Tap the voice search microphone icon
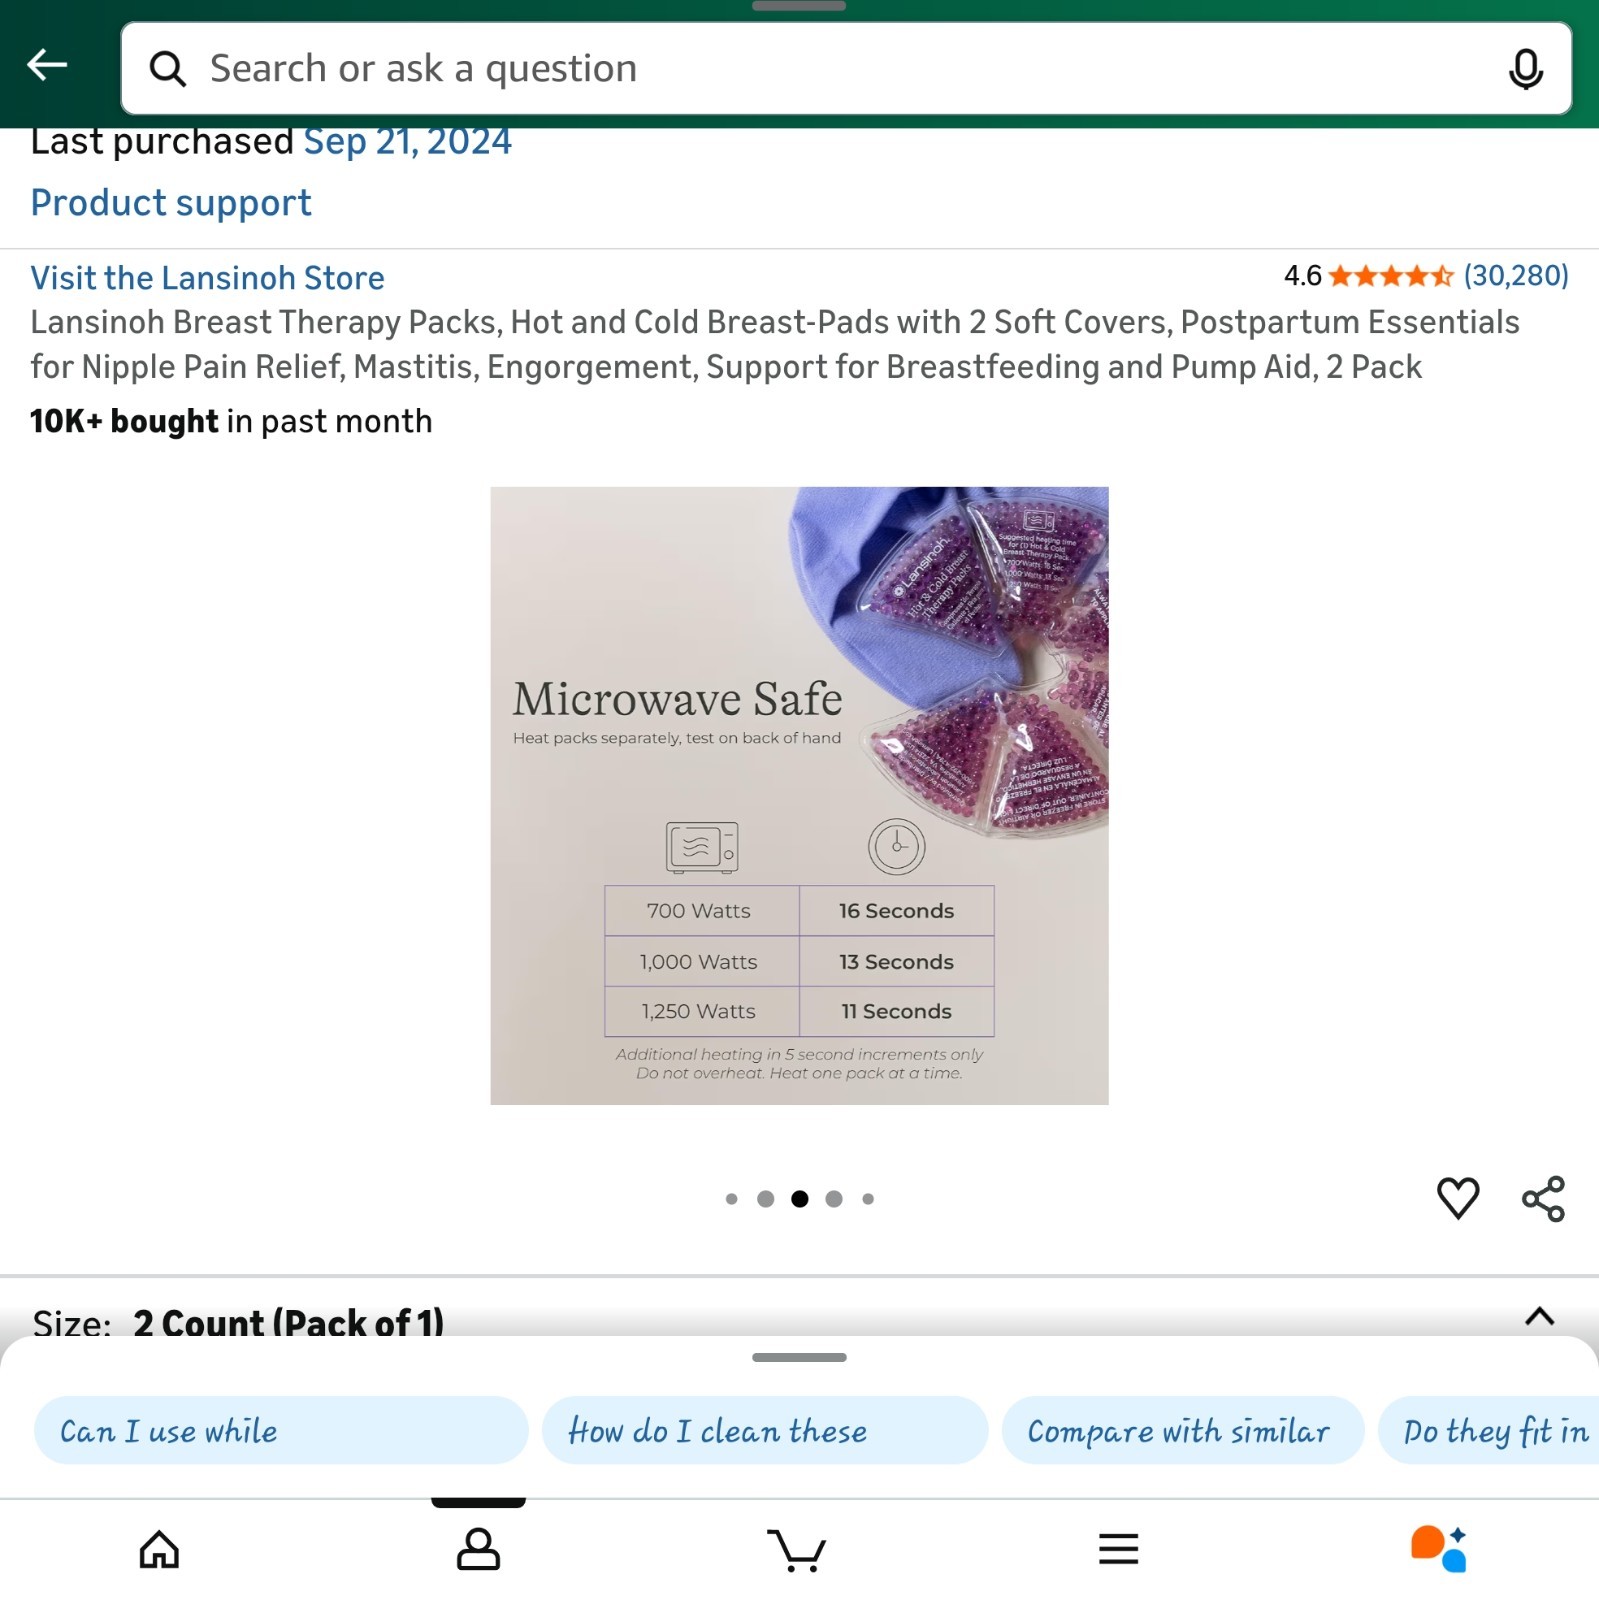 (1525, 69)
